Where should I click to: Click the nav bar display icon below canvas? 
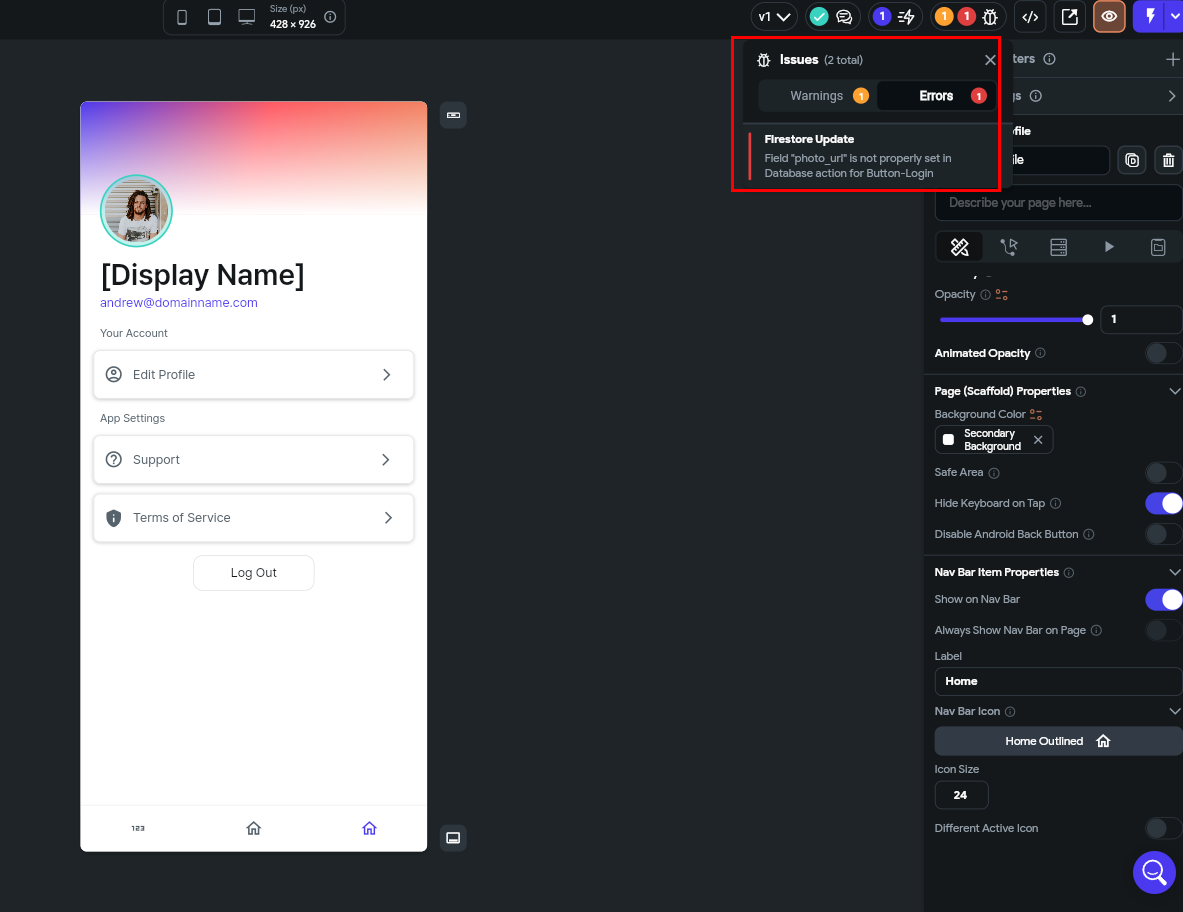453,838
